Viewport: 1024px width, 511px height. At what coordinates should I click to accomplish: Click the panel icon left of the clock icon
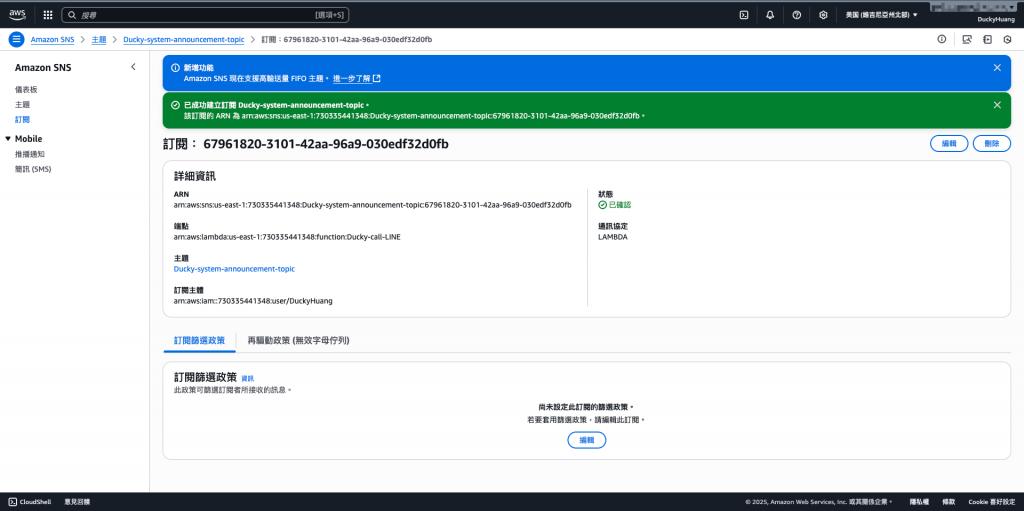click(x=988, y=39)
